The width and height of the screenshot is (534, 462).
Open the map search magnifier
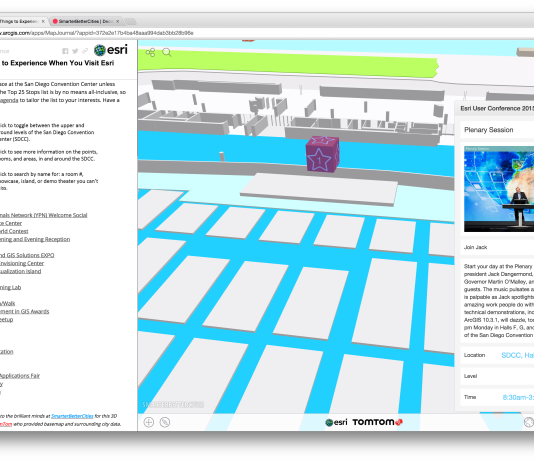pyautogui.click(x=167, y=52)
